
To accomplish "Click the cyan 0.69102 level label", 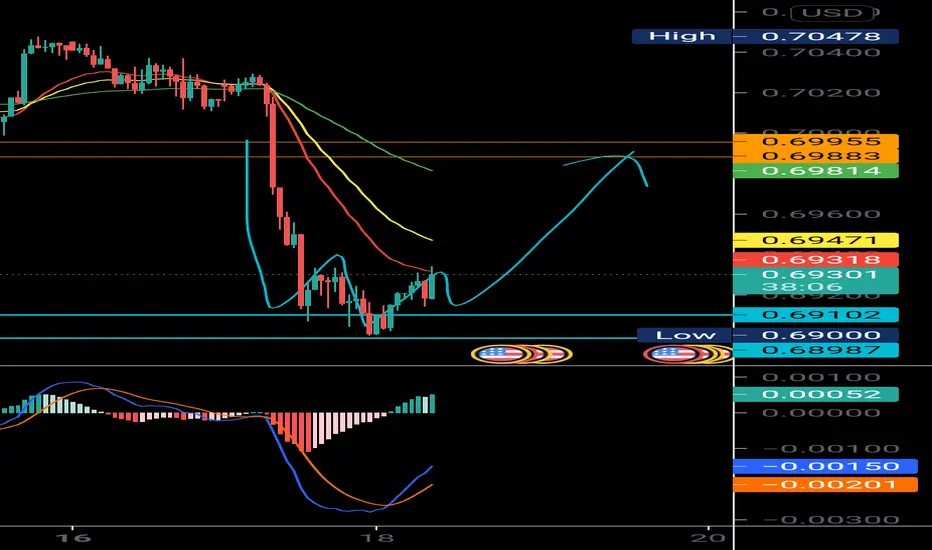I will [816, 315].
